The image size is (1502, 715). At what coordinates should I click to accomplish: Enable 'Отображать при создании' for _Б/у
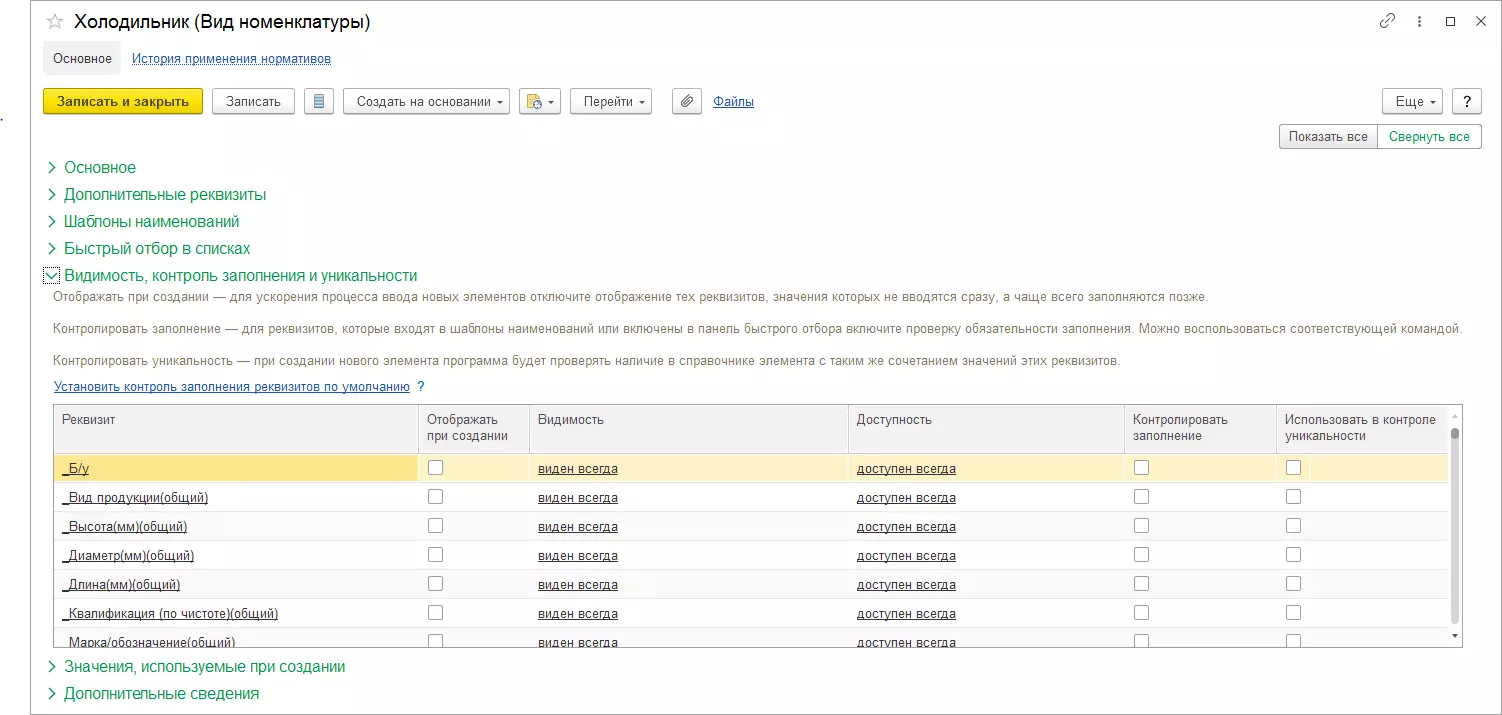coord(435,467)
